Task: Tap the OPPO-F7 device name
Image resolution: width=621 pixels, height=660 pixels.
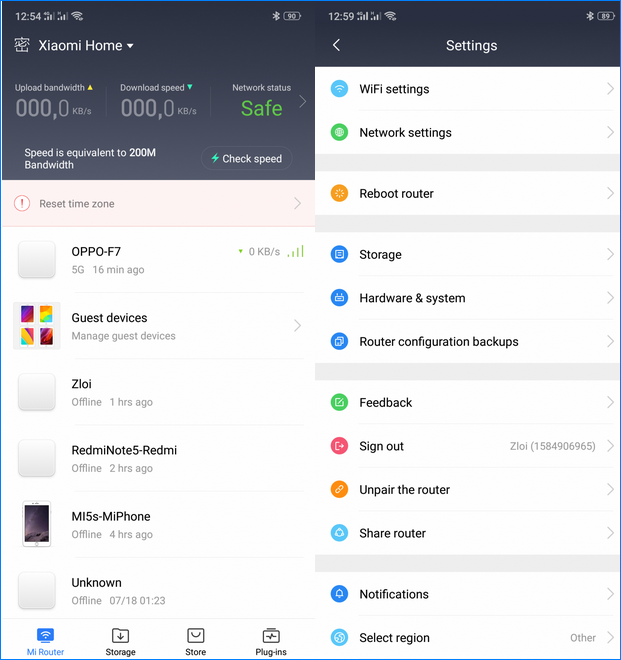Action: click(x=96, y=252)
